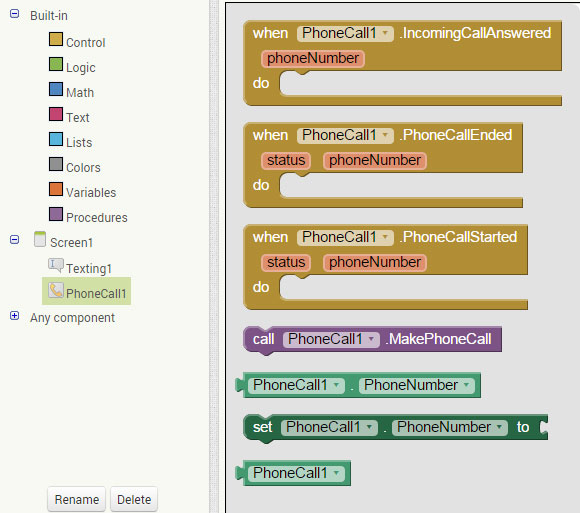Click the Screen1 form icon

click(40, 239)
